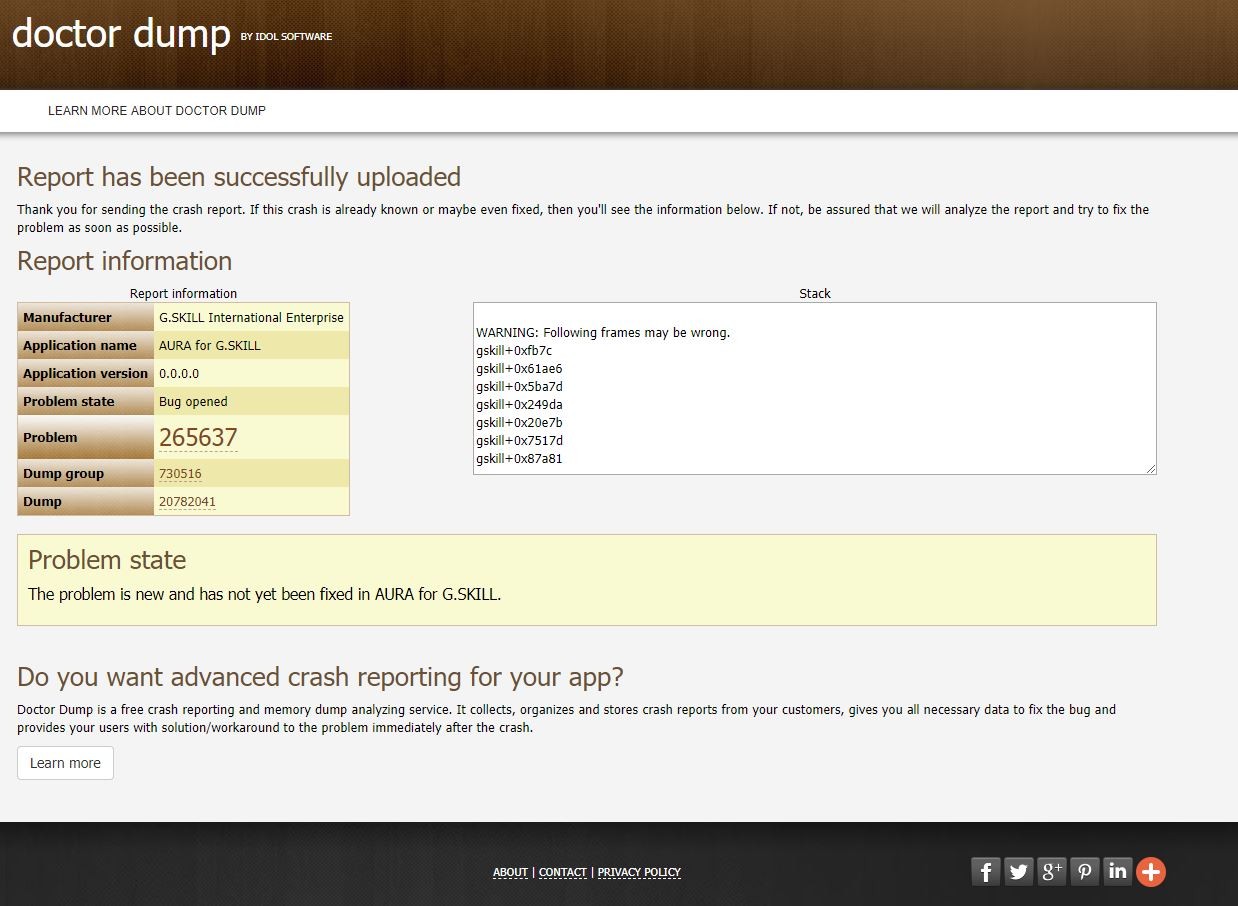Open the About footer link
1238x906 pixels.
(x=510, y=873)
